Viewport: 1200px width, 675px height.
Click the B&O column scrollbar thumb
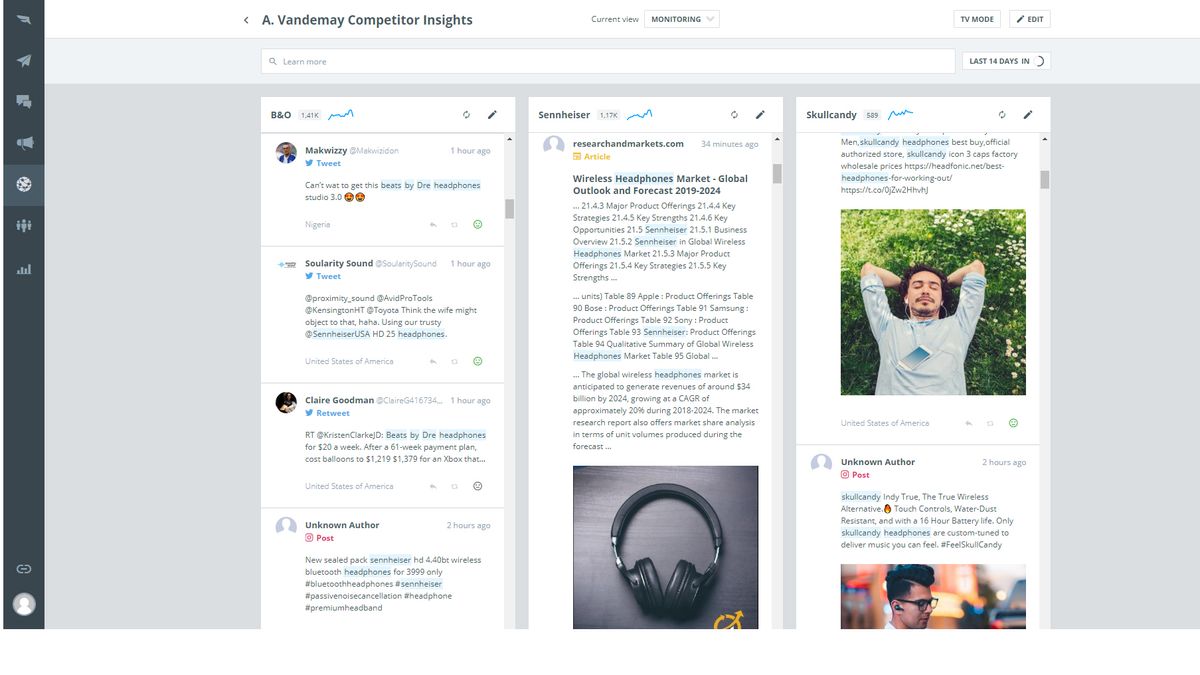(x=509, y=208)
